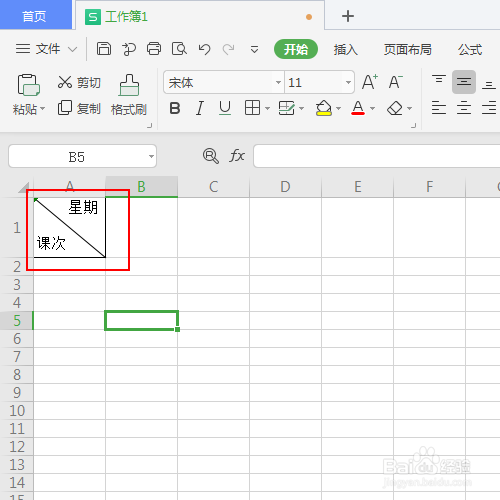Add a new tab with plus button

click(348, 16)
